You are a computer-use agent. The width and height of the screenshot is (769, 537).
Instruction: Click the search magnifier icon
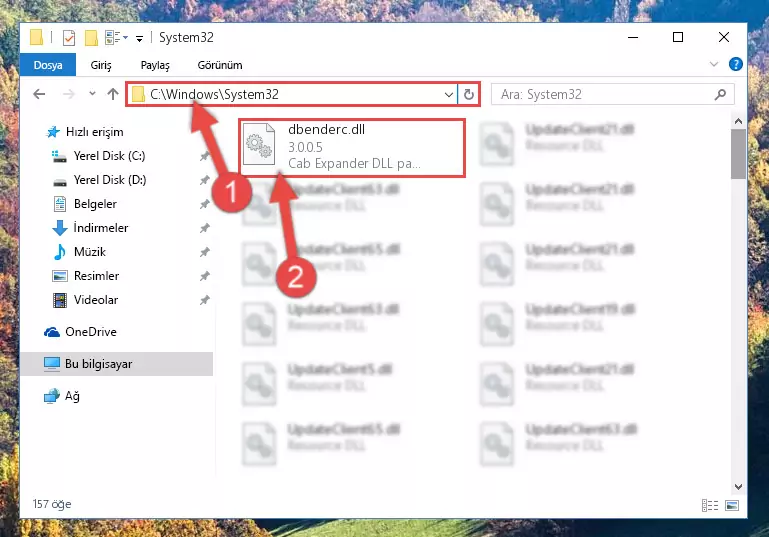click(720, 94)
